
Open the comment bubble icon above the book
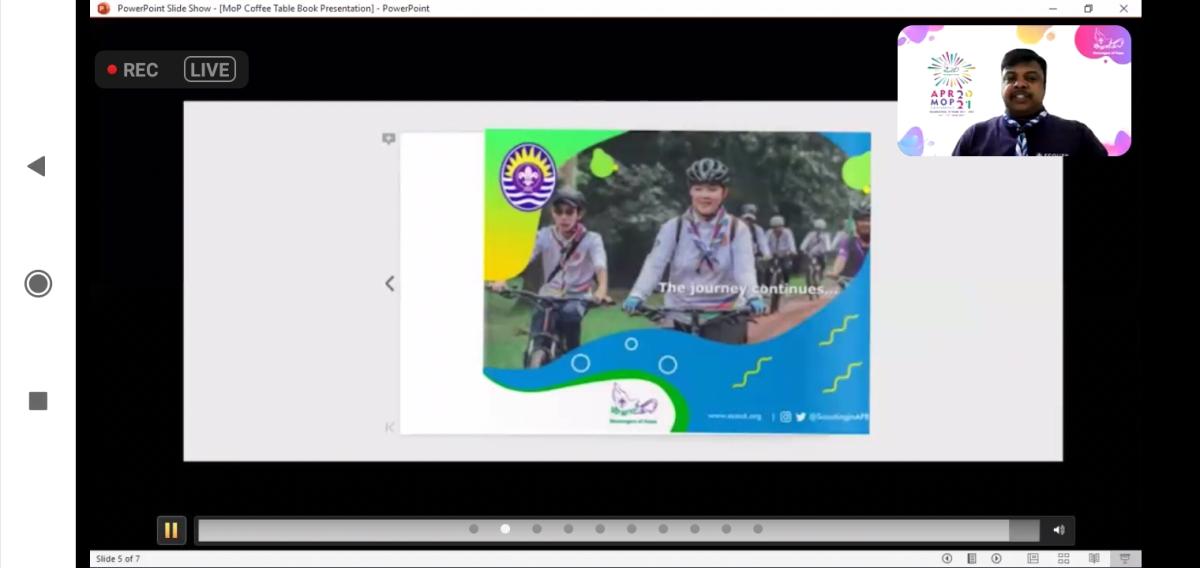click(389, 139)
